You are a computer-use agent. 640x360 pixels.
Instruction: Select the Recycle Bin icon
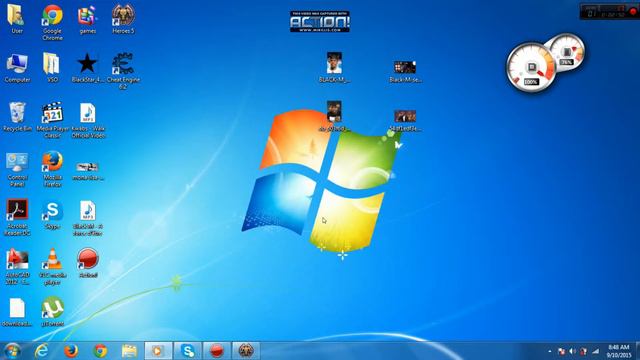coord(17,117)
